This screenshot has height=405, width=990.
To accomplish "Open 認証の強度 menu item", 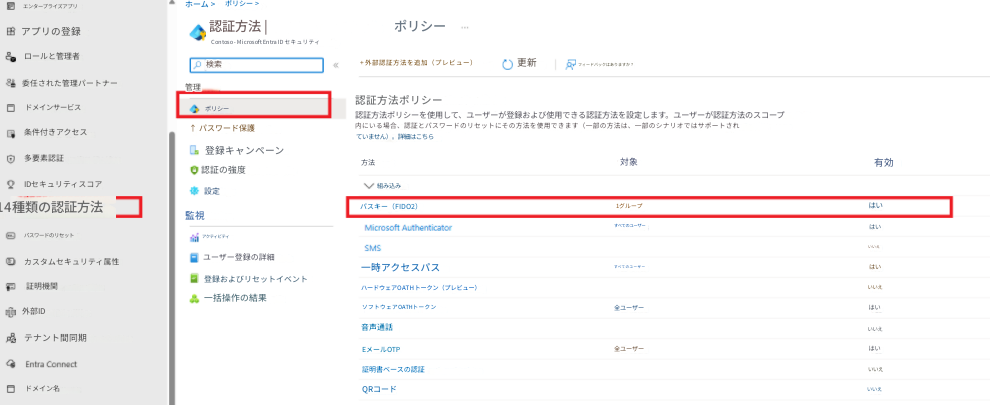I will [x=223, y=170].
